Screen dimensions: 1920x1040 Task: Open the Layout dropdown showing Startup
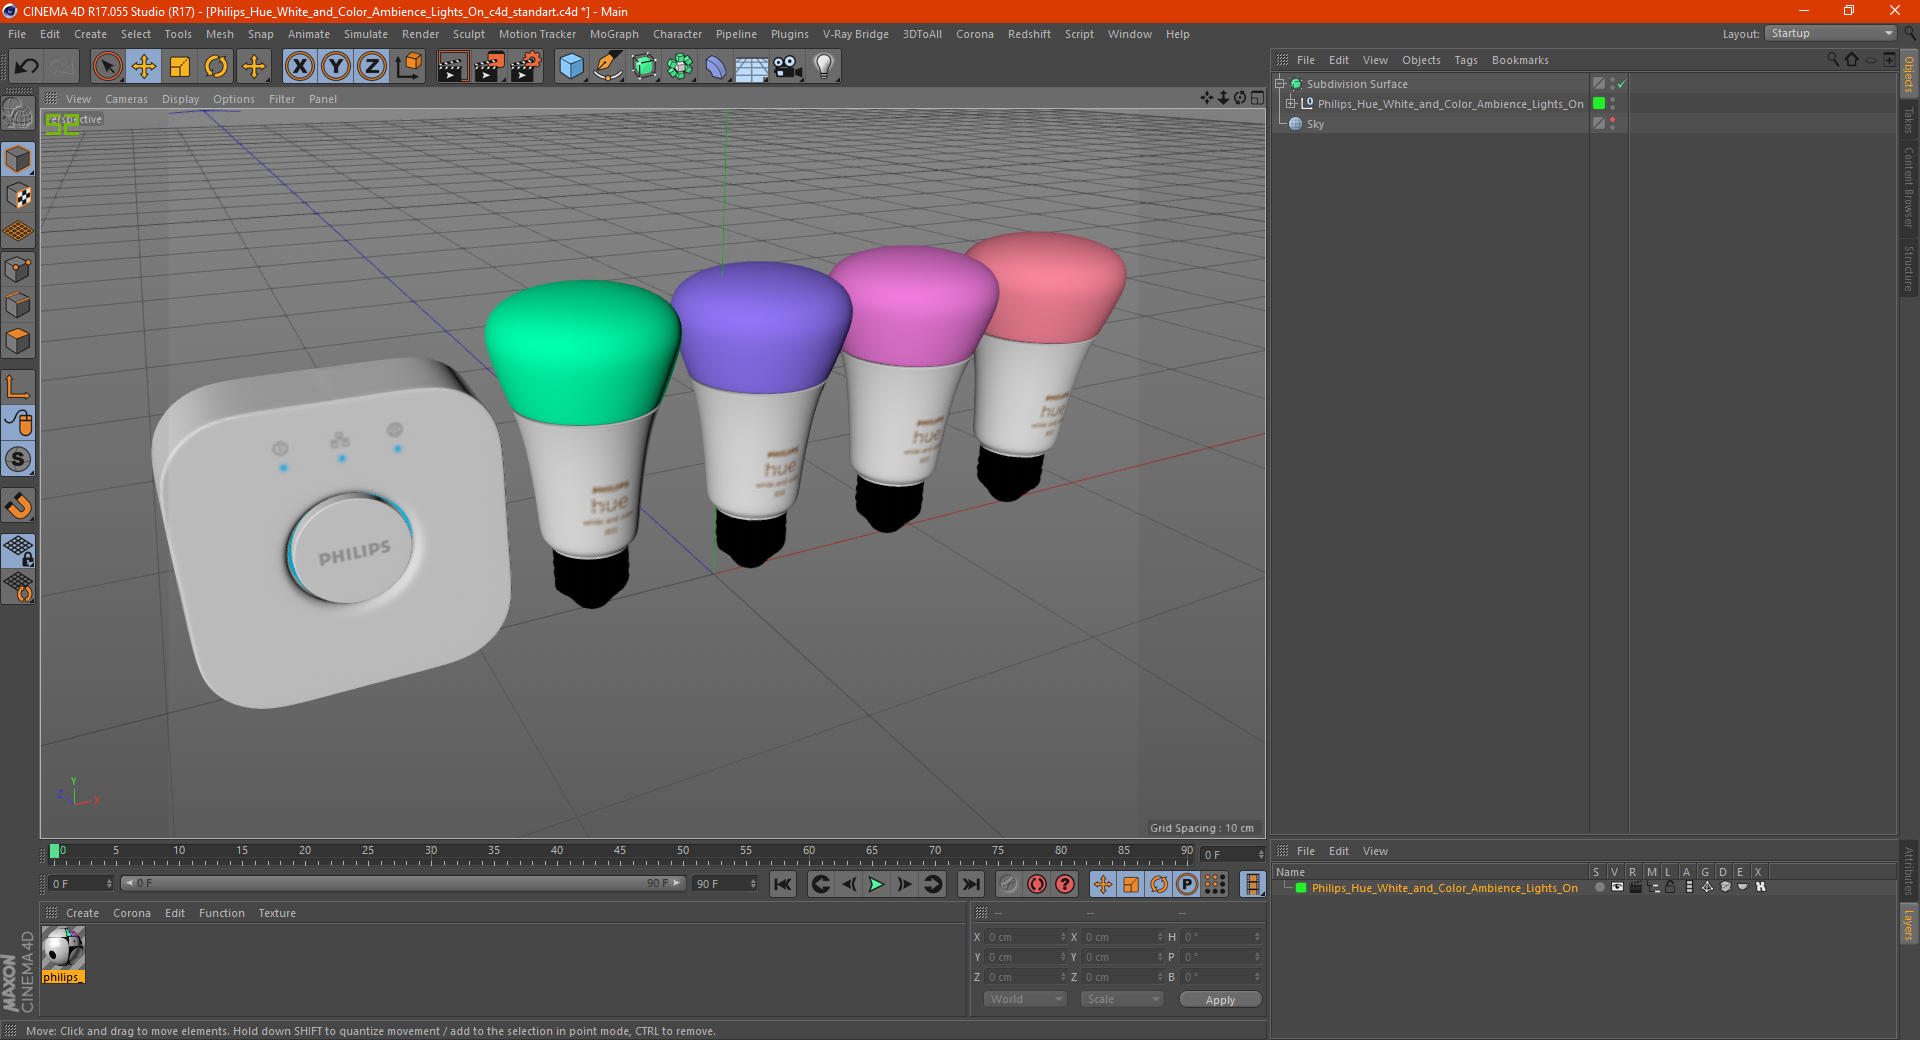[1830, 33]
